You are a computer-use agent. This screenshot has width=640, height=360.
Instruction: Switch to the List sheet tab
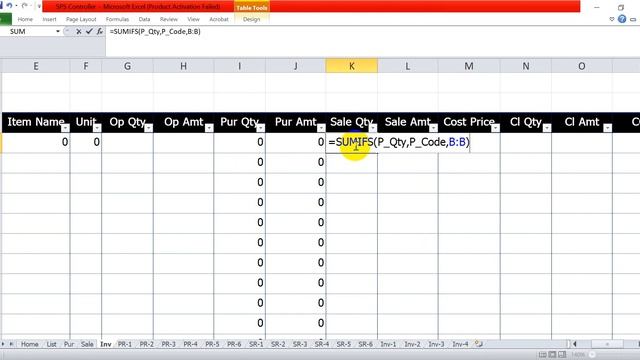(51, 344)
